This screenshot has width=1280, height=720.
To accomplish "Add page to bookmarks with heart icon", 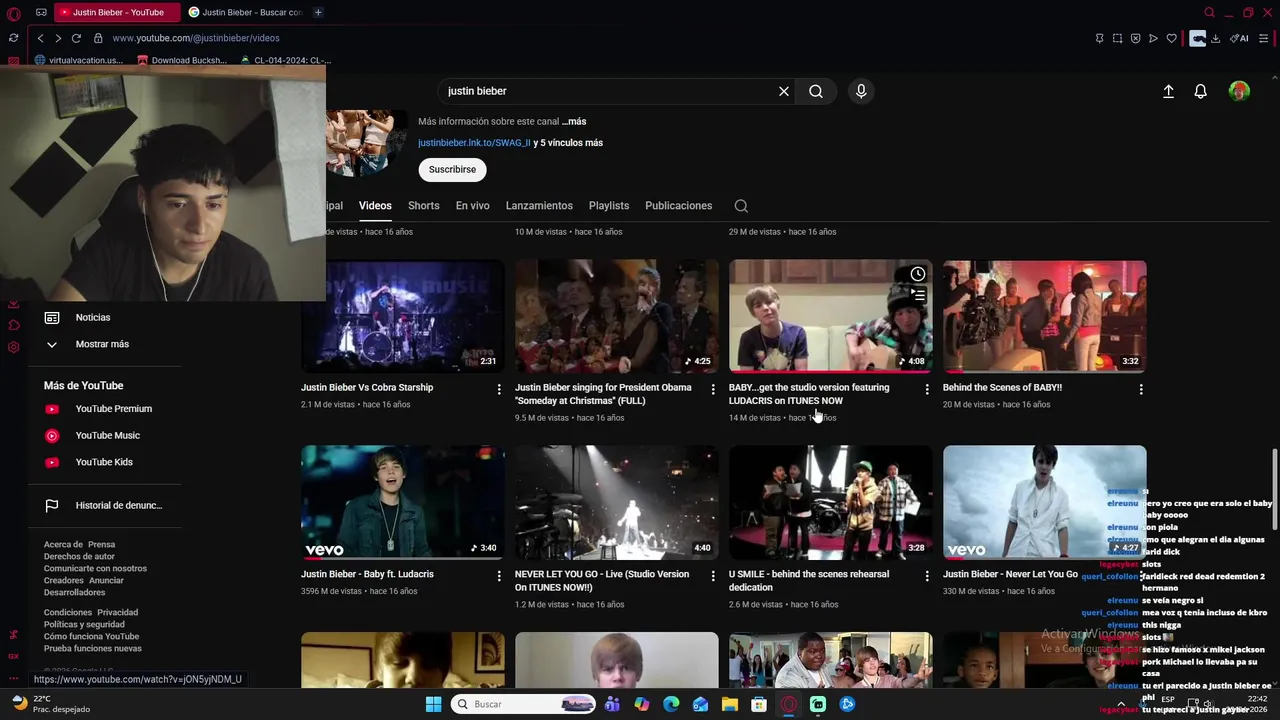I will (1171, 38).
